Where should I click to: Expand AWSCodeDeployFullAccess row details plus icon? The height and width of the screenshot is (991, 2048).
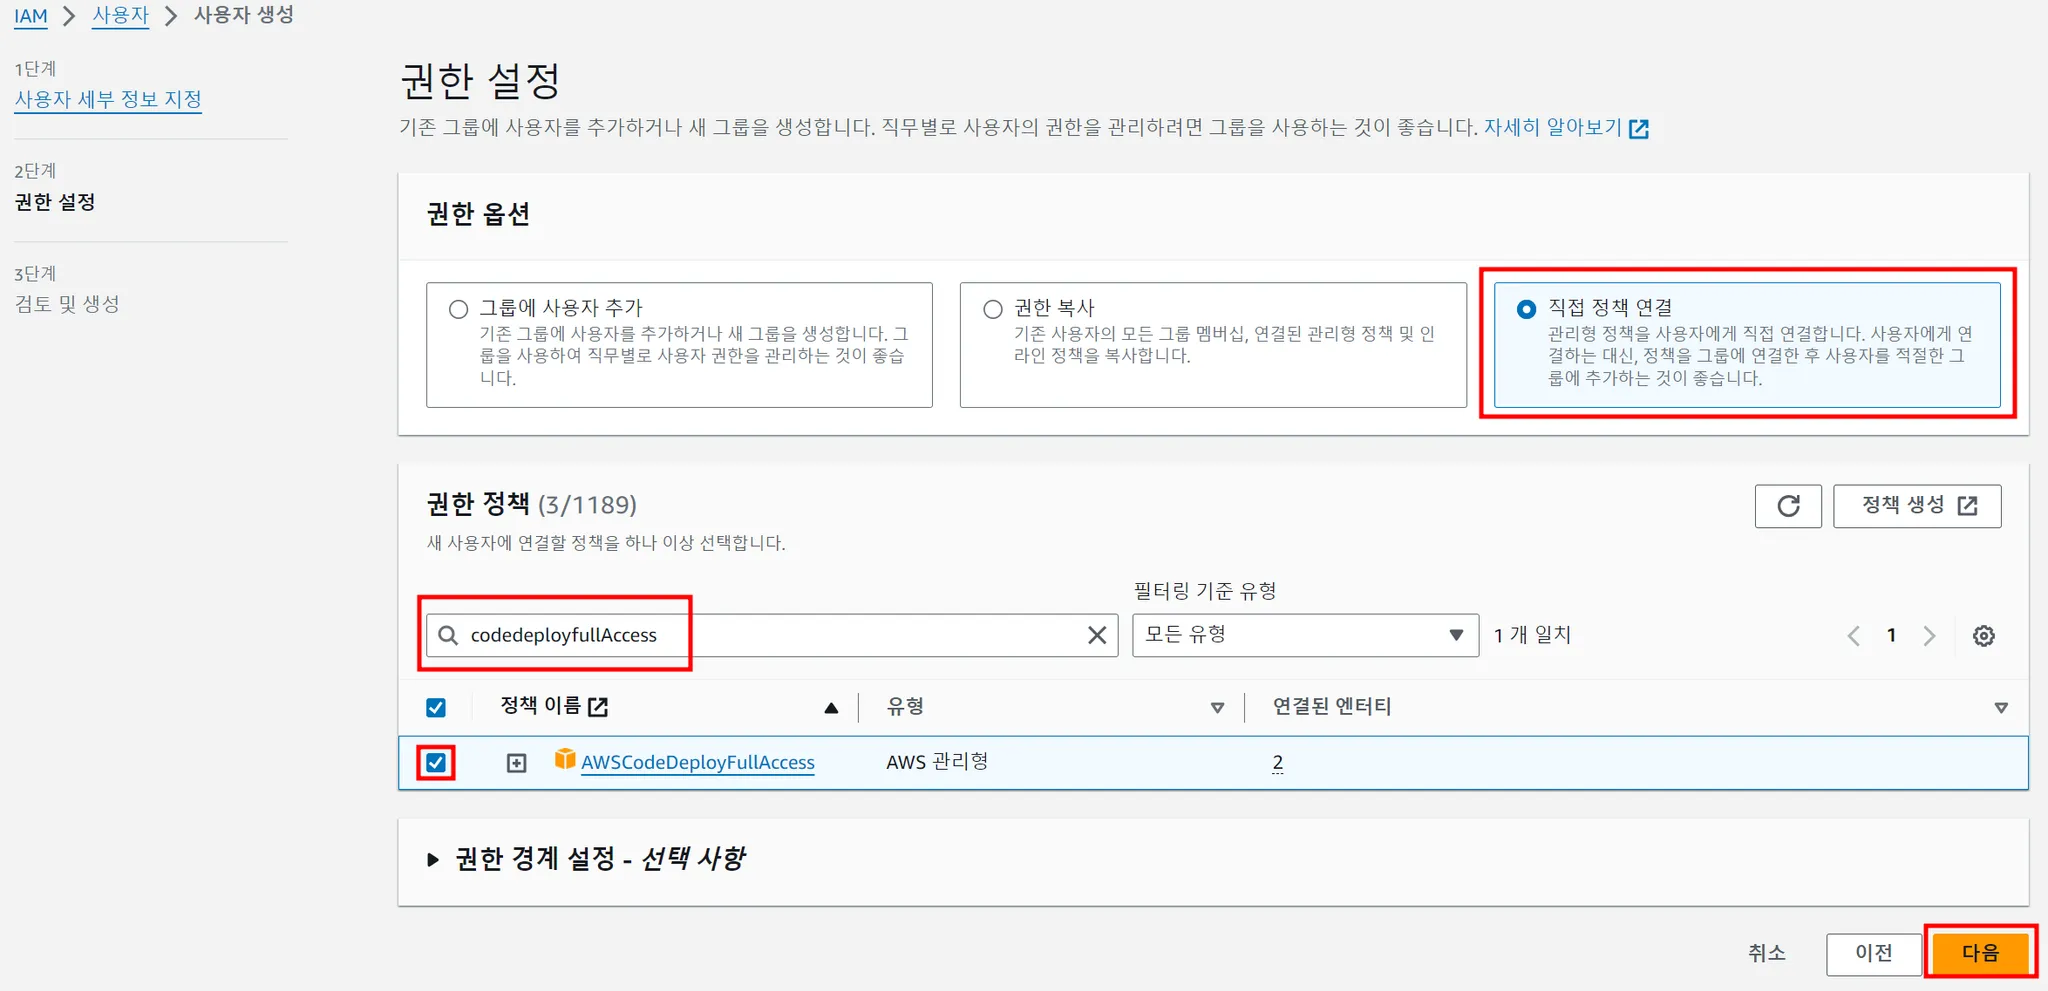[516, 763]
